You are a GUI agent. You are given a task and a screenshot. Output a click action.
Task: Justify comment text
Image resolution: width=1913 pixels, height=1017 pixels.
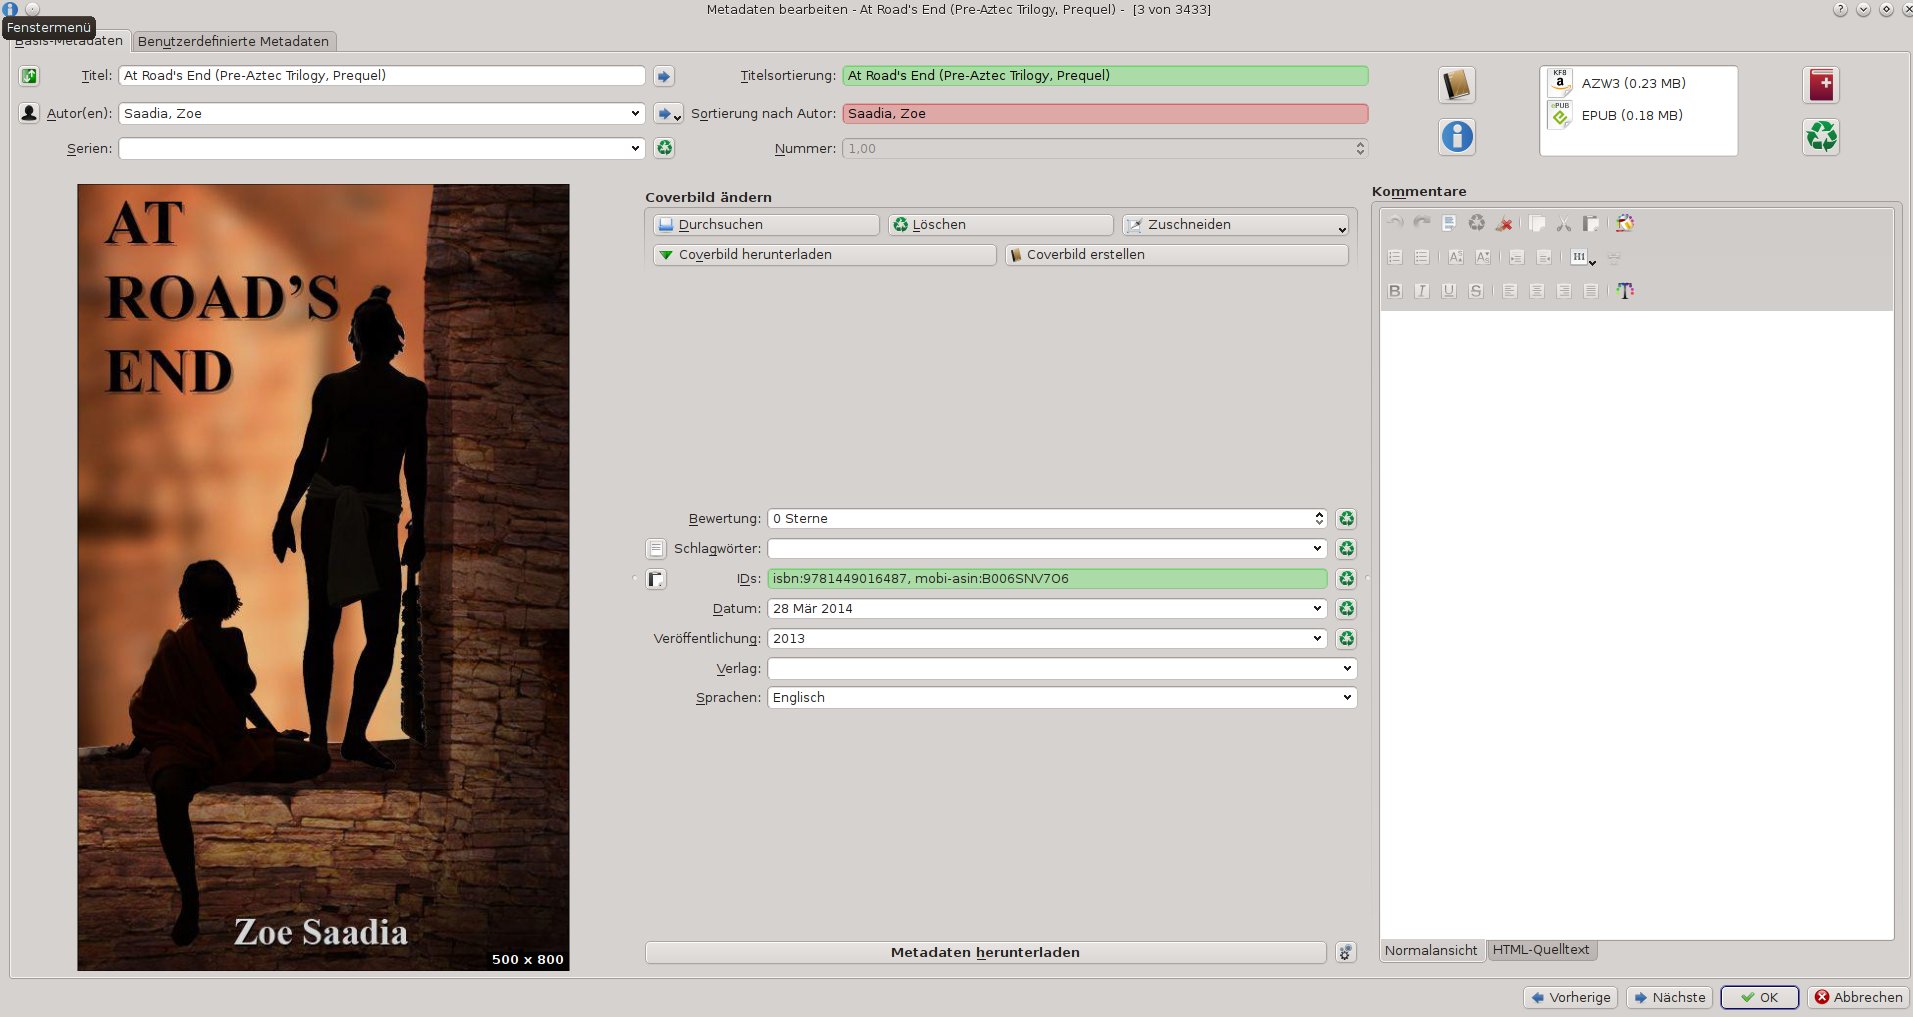pos(1591,291)
